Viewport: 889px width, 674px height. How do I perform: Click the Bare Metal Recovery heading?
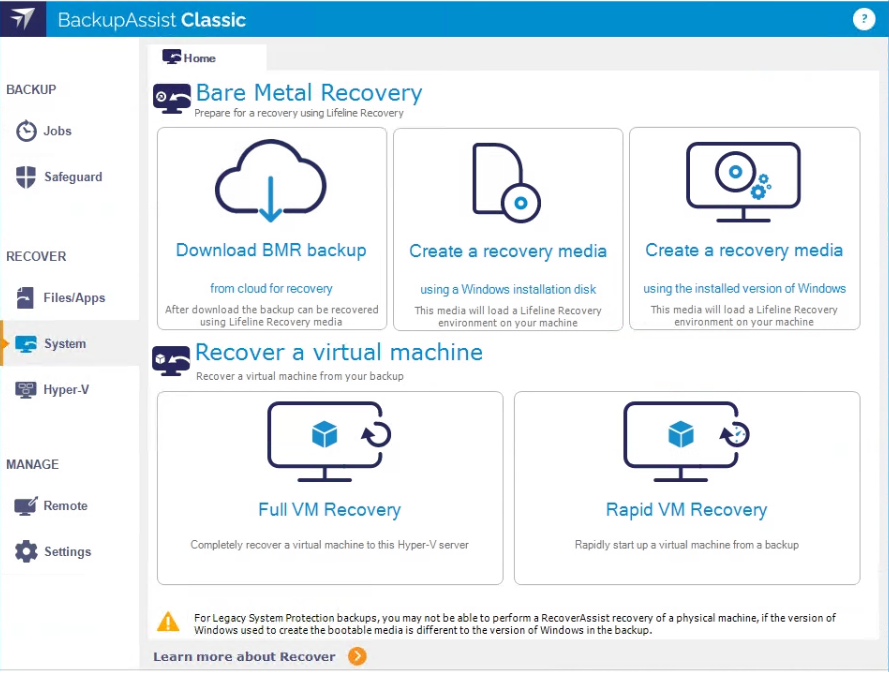(309, 93)
